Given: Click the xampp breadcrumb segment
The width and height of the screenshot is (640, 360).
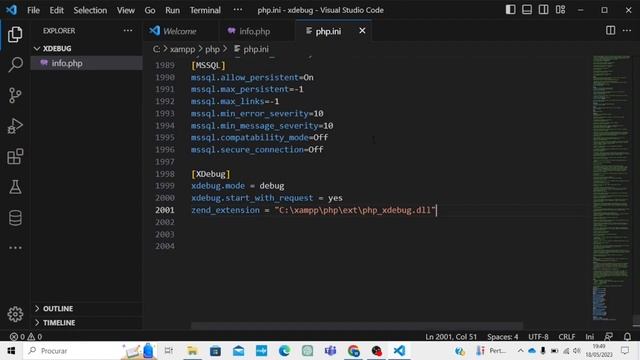Looking at the screenshot, I should tap(182, 49).
